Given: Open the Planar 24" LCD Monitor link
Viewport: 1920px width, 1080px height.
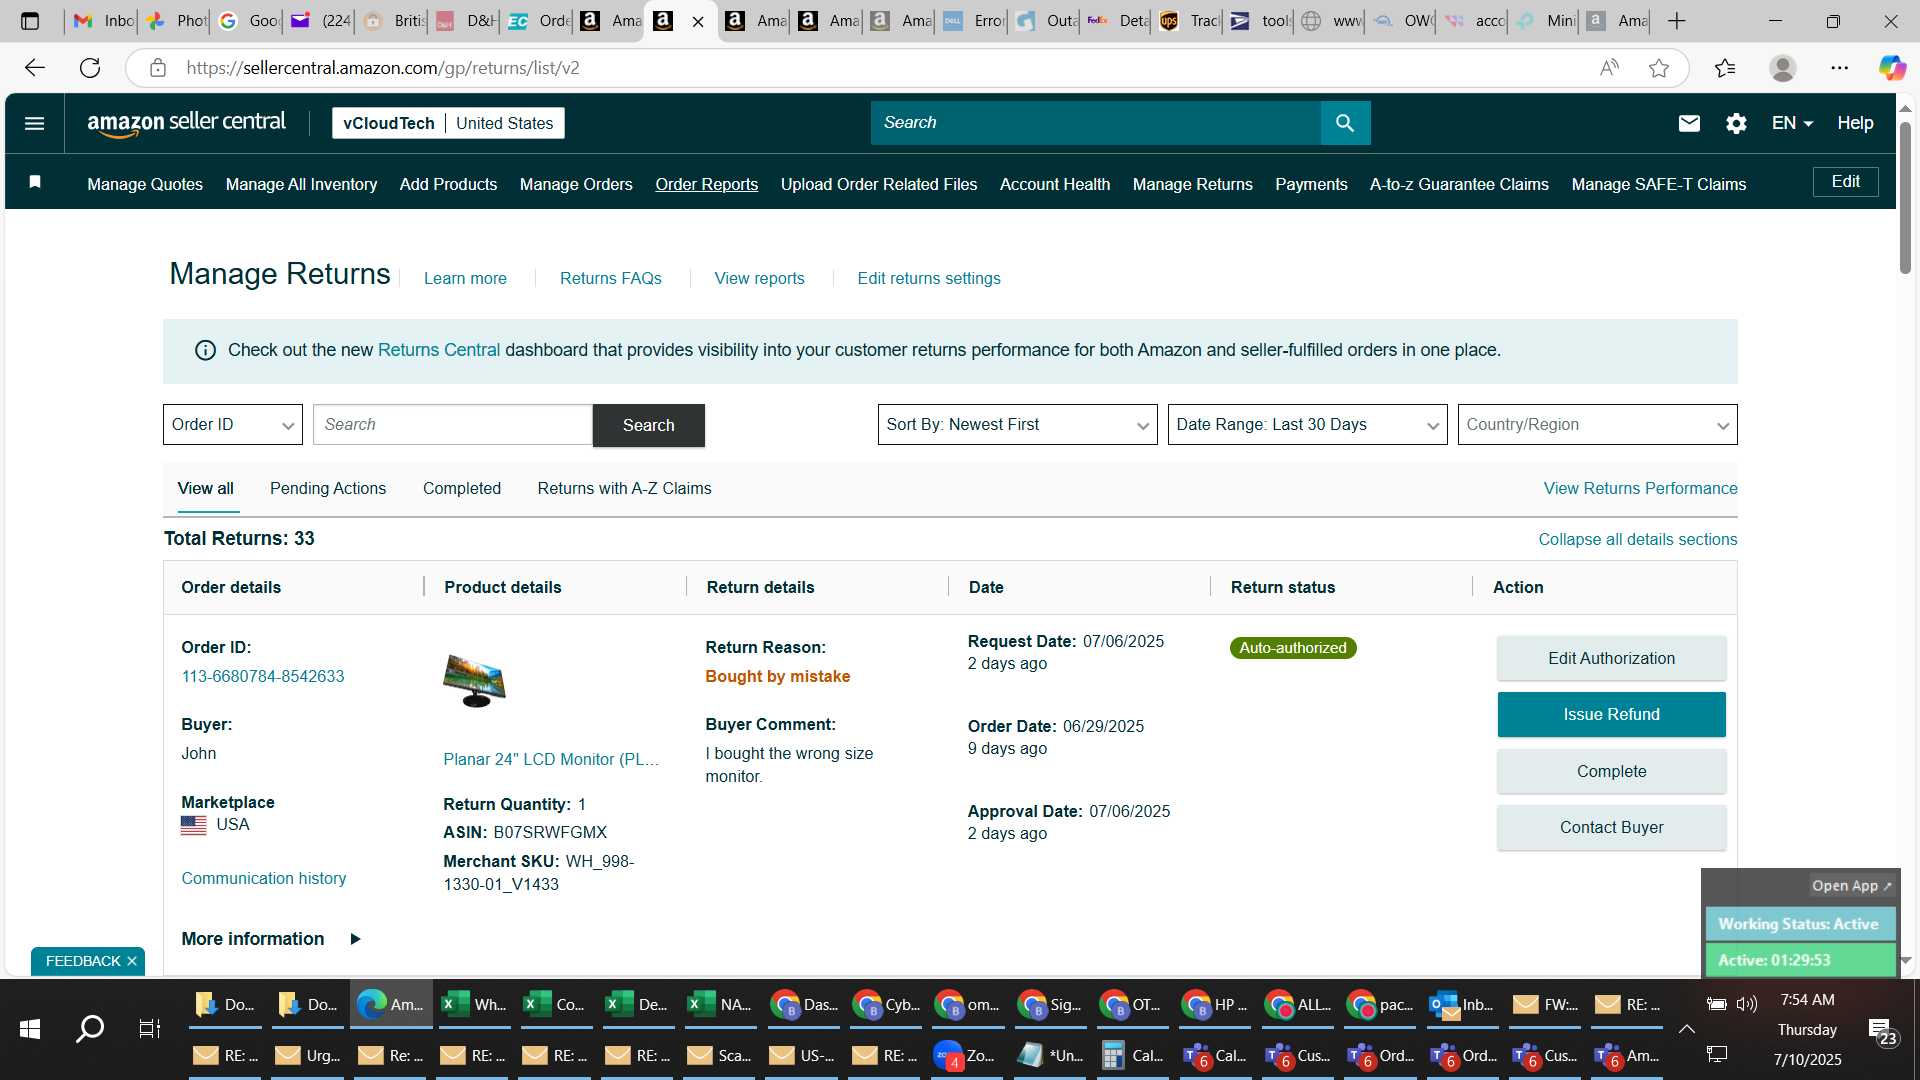Looking at the screenshot, I should 551,759.
